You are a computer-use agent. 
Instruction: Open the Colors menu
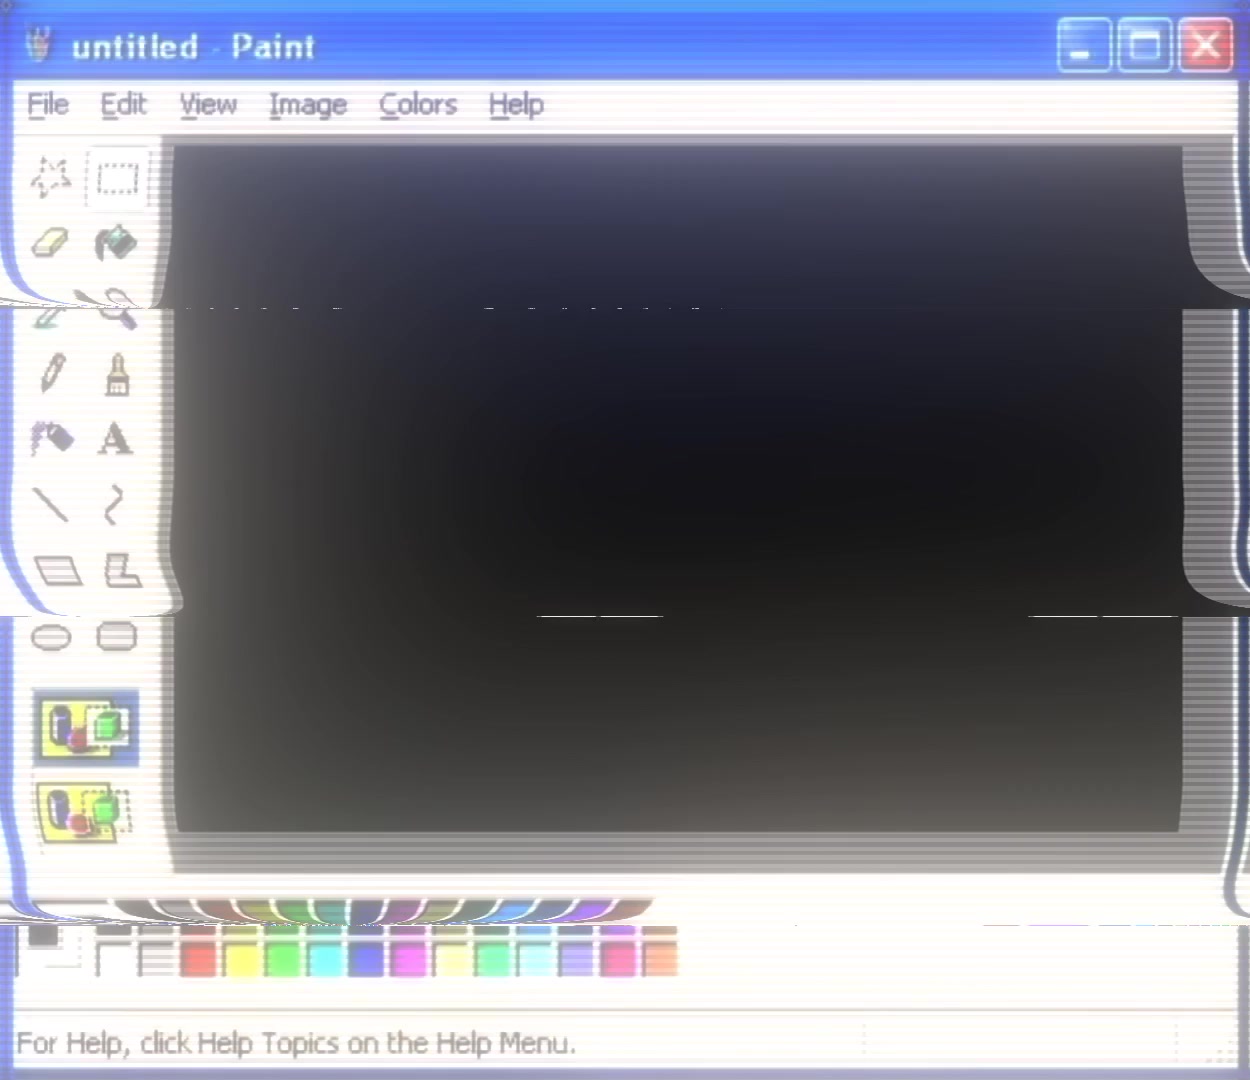[x=418, y=104]
